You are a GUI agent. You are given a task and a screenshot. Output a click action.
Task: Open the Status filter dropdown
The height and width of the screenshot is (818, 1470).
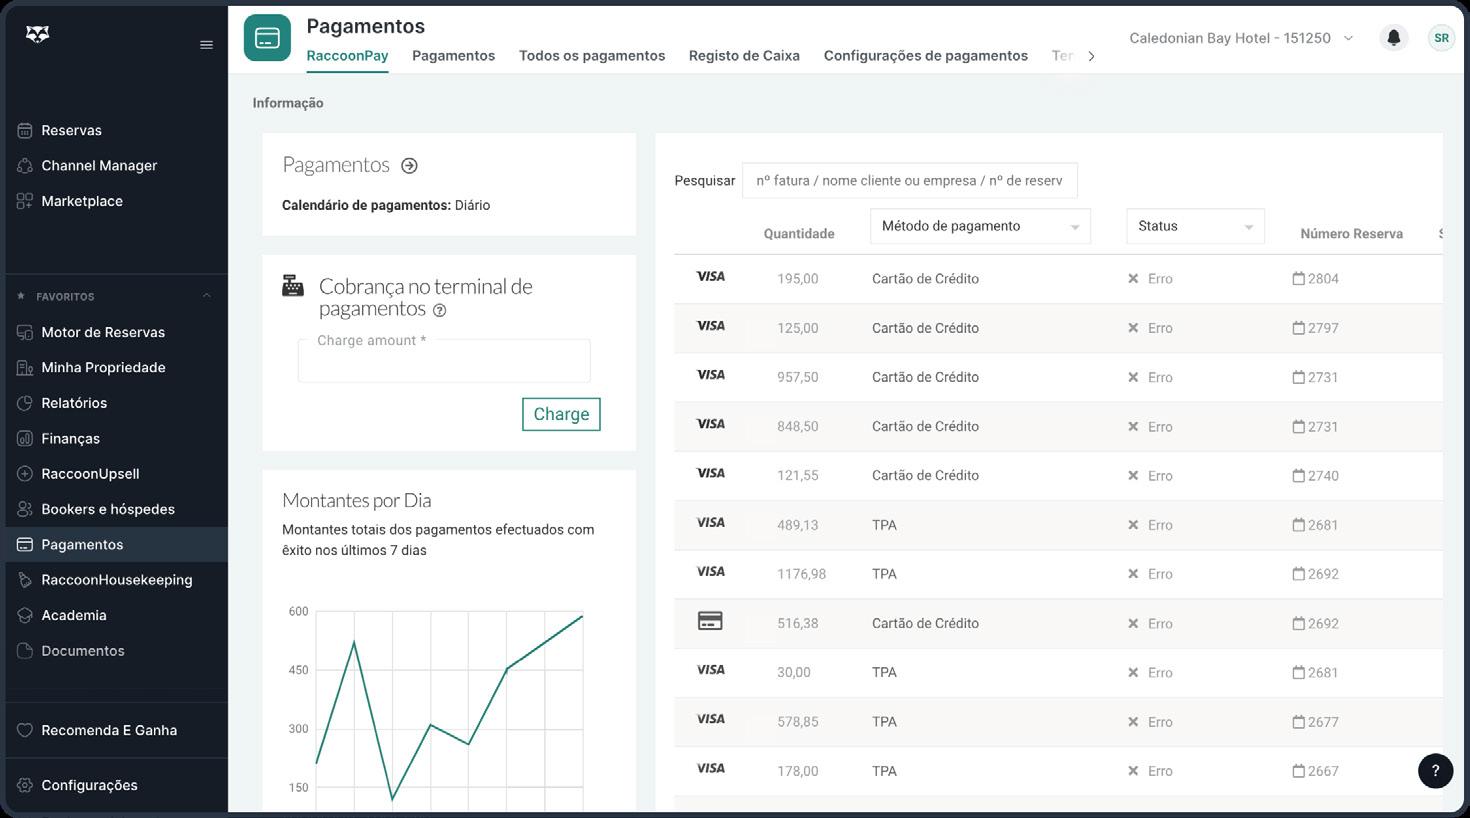tap(1195, 227)
